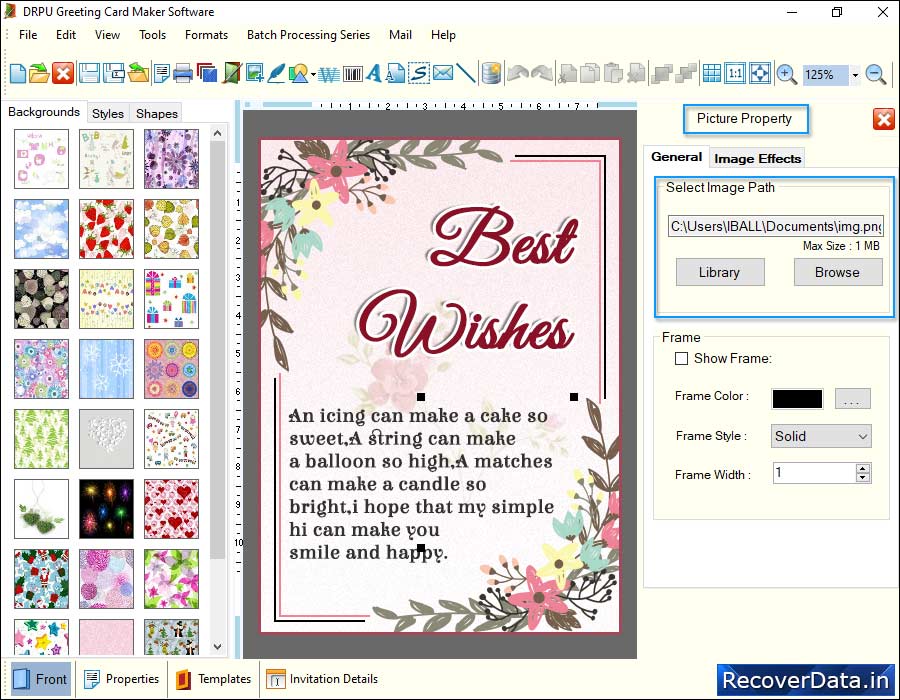Select the diagonal line drawing tool
The height and width of the screenshot is (700, 900).
tap(466, 73)
